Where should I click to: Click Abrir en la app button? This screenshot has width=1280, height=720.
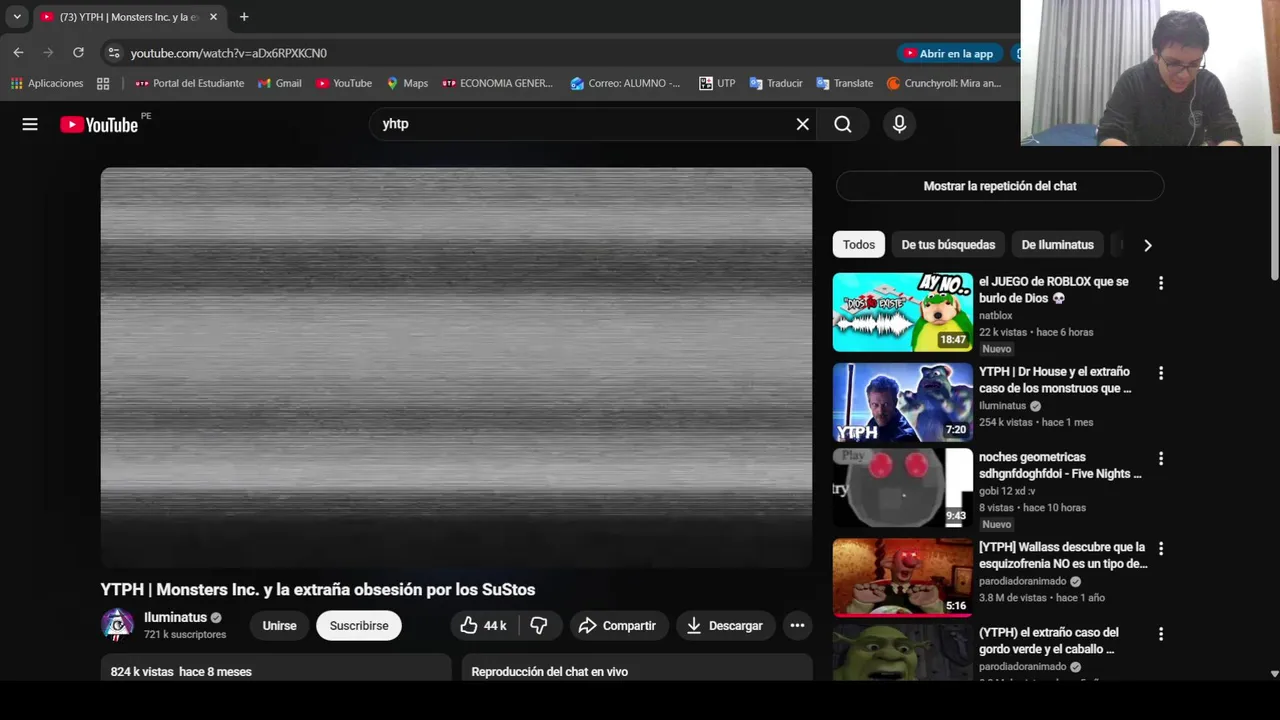[948, 53]
